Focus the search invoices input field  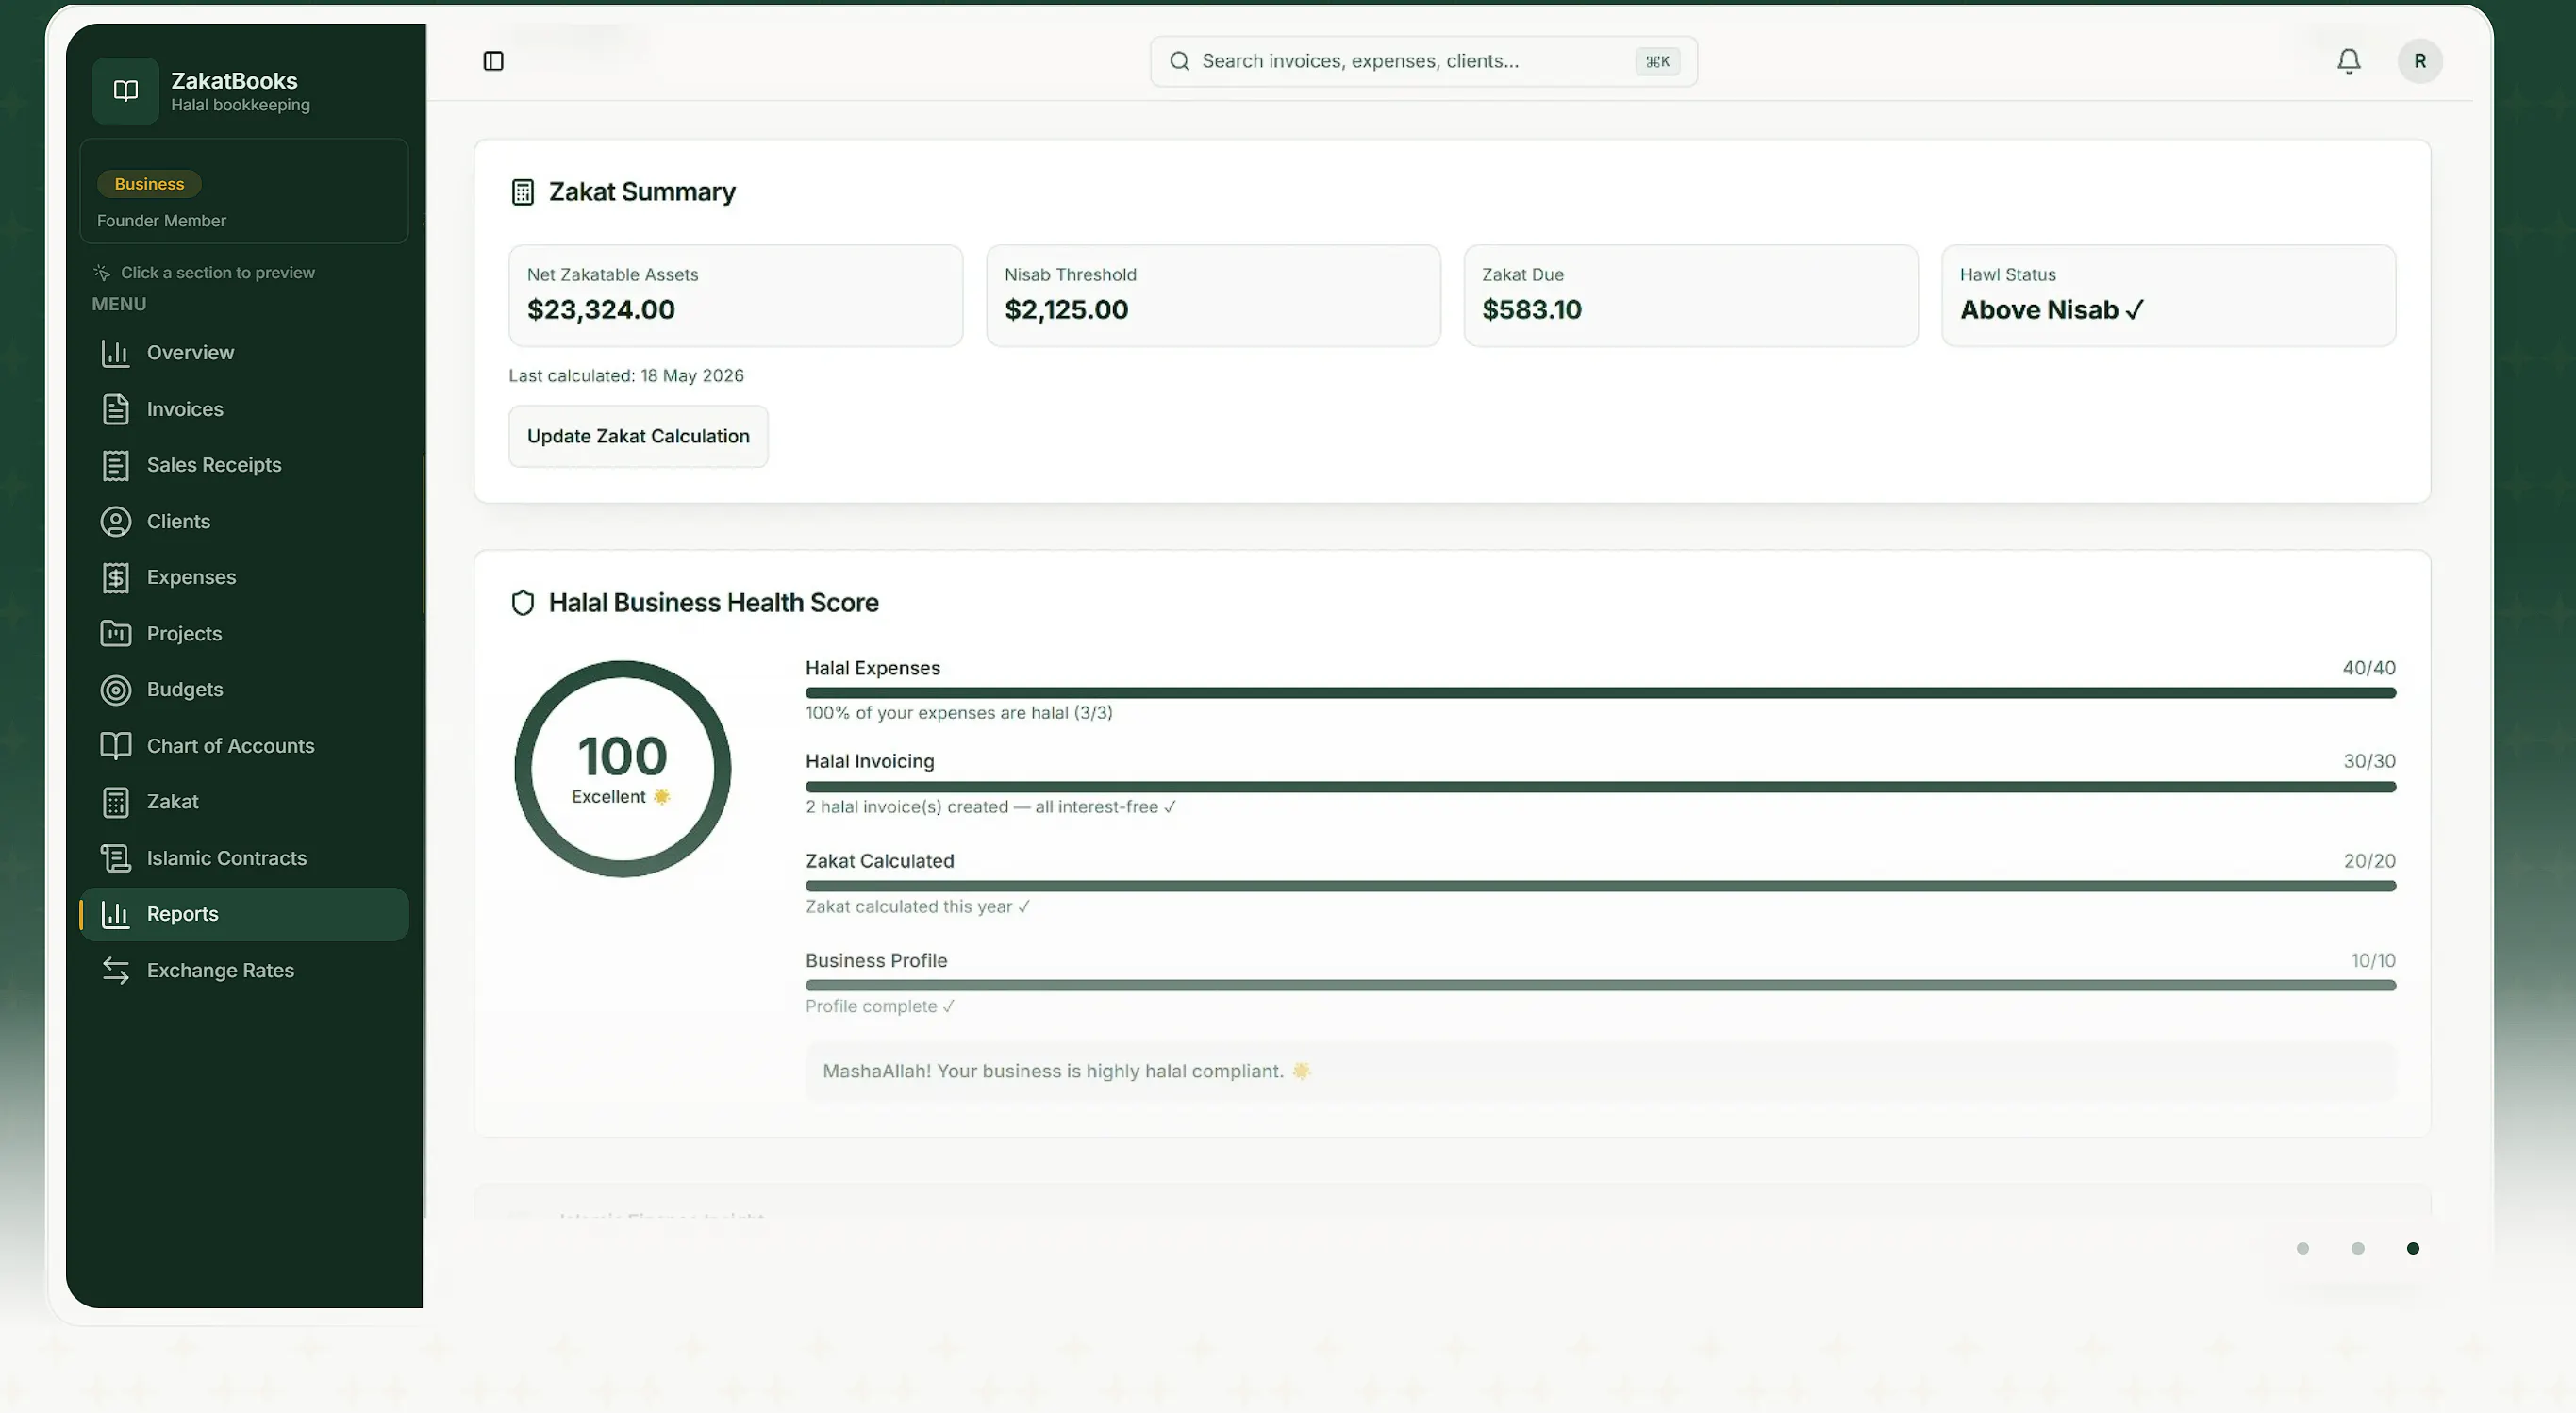[x=1423, y=61]
